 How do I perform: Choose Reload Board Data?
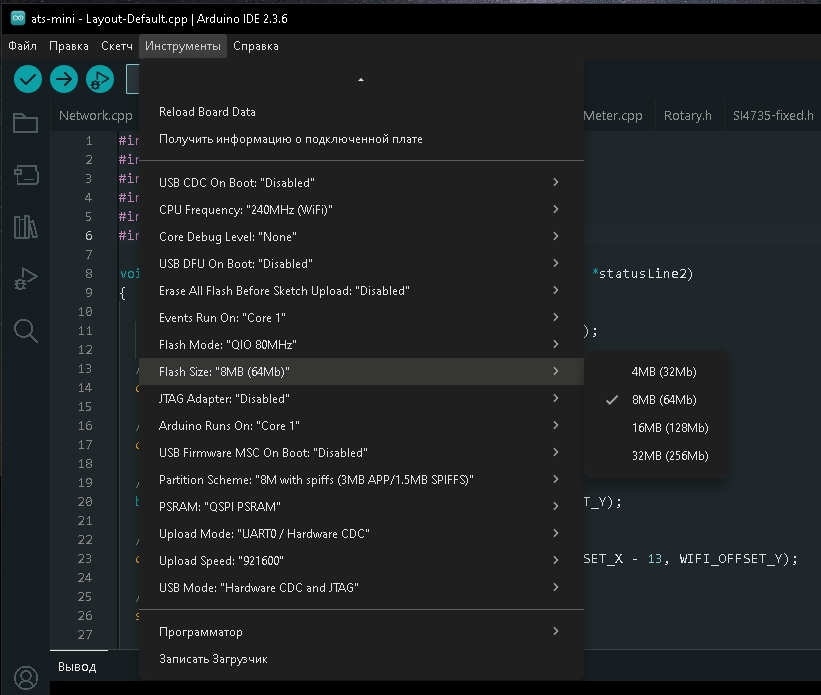point(361,112)
